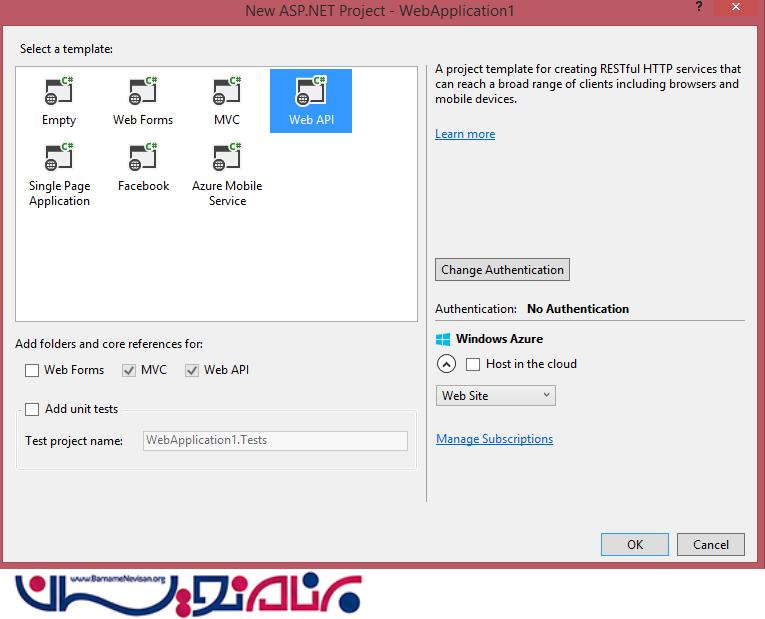This screenshot has height=619, width=765.
Task: Choose the Web Forms template icon
Action: [143, 91]
